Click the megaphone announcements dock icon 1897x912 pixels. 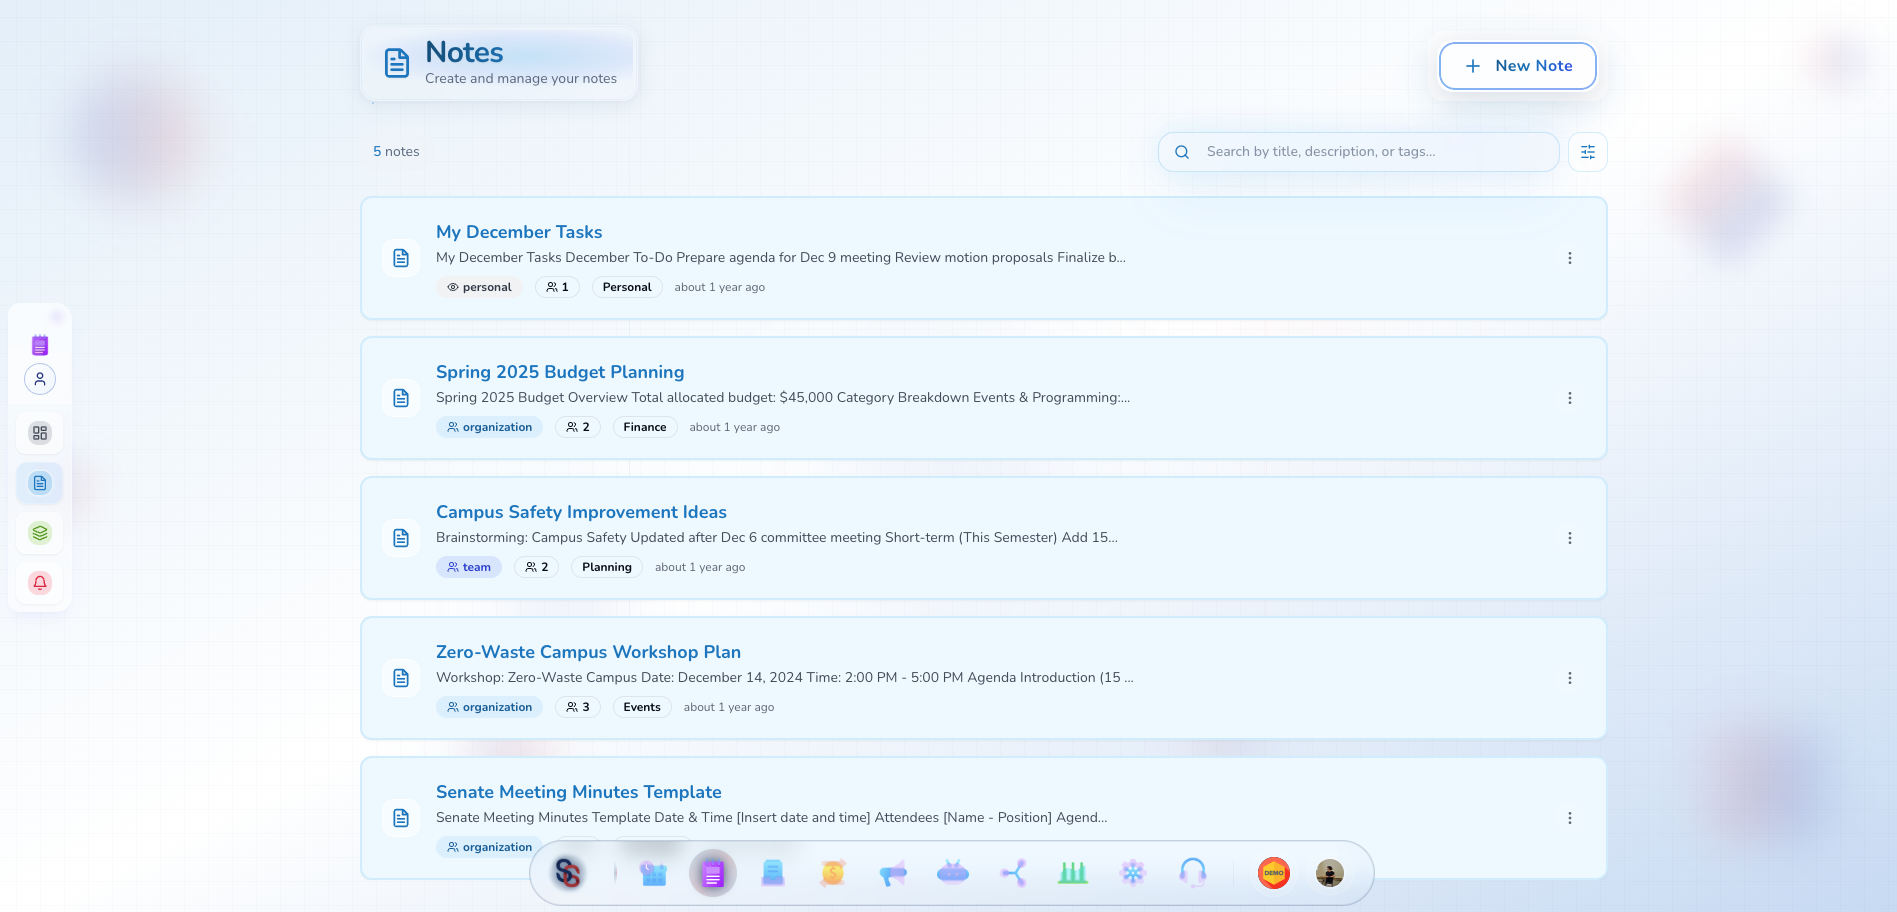pyautogui.click(x=892, y=873)
